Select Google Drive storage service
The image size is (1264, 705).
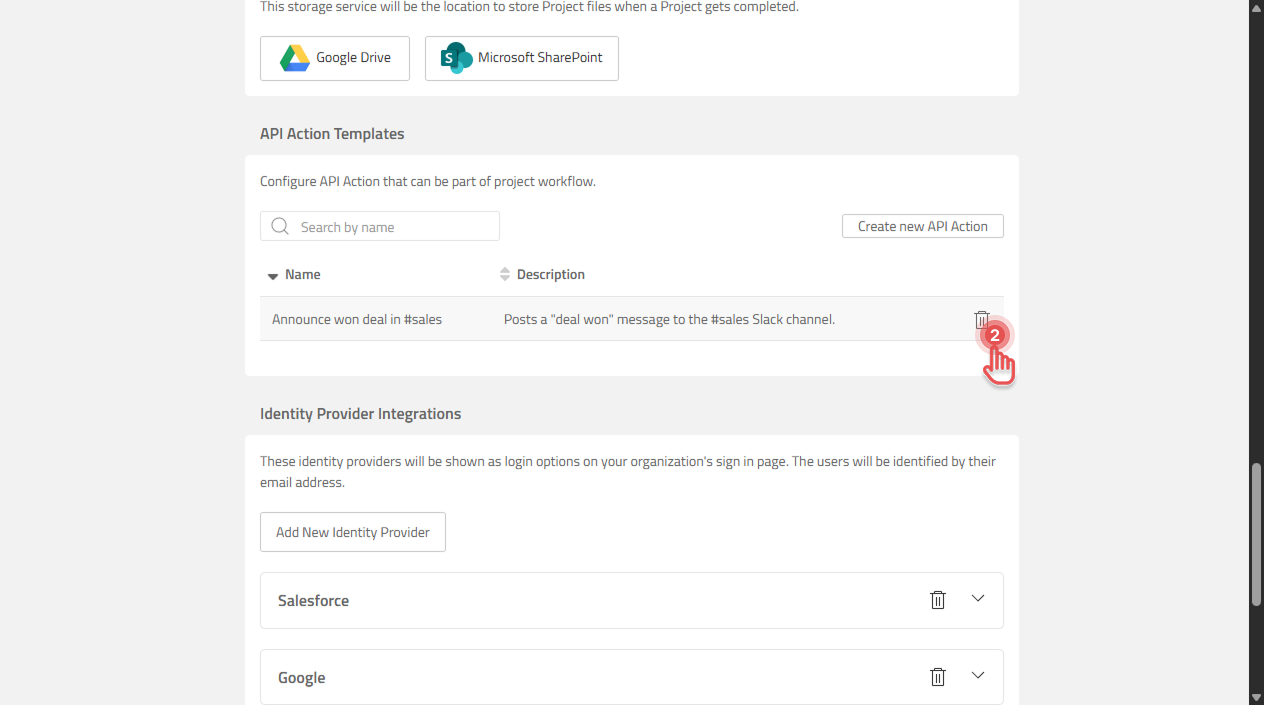pyautogui.click(x=335, y=58)
